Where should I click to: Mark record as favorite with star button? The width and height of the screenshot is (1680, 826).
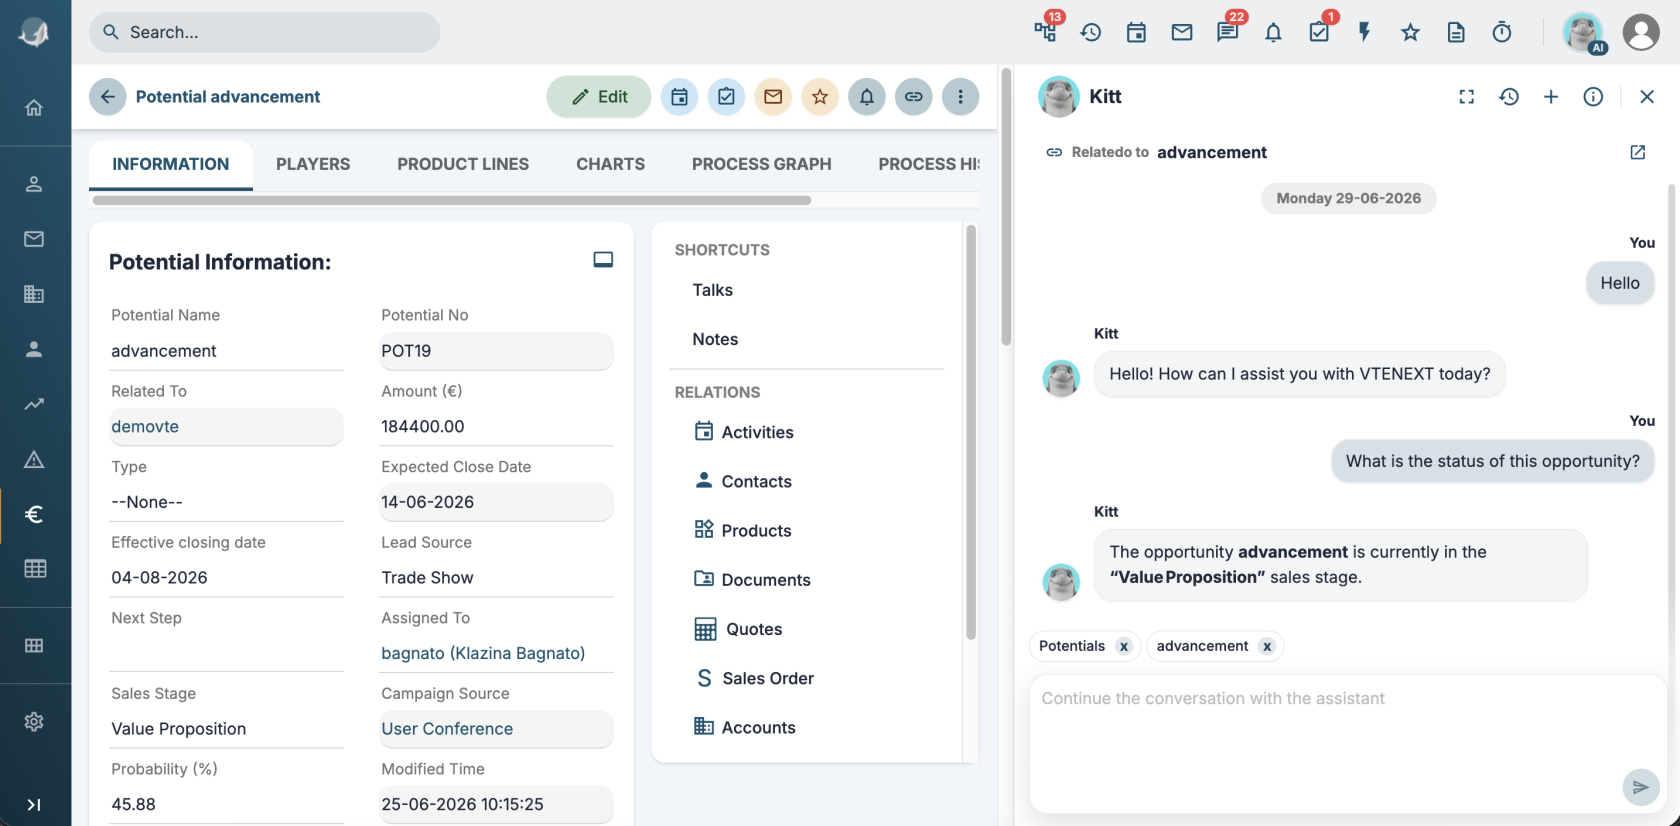(820, 97)
